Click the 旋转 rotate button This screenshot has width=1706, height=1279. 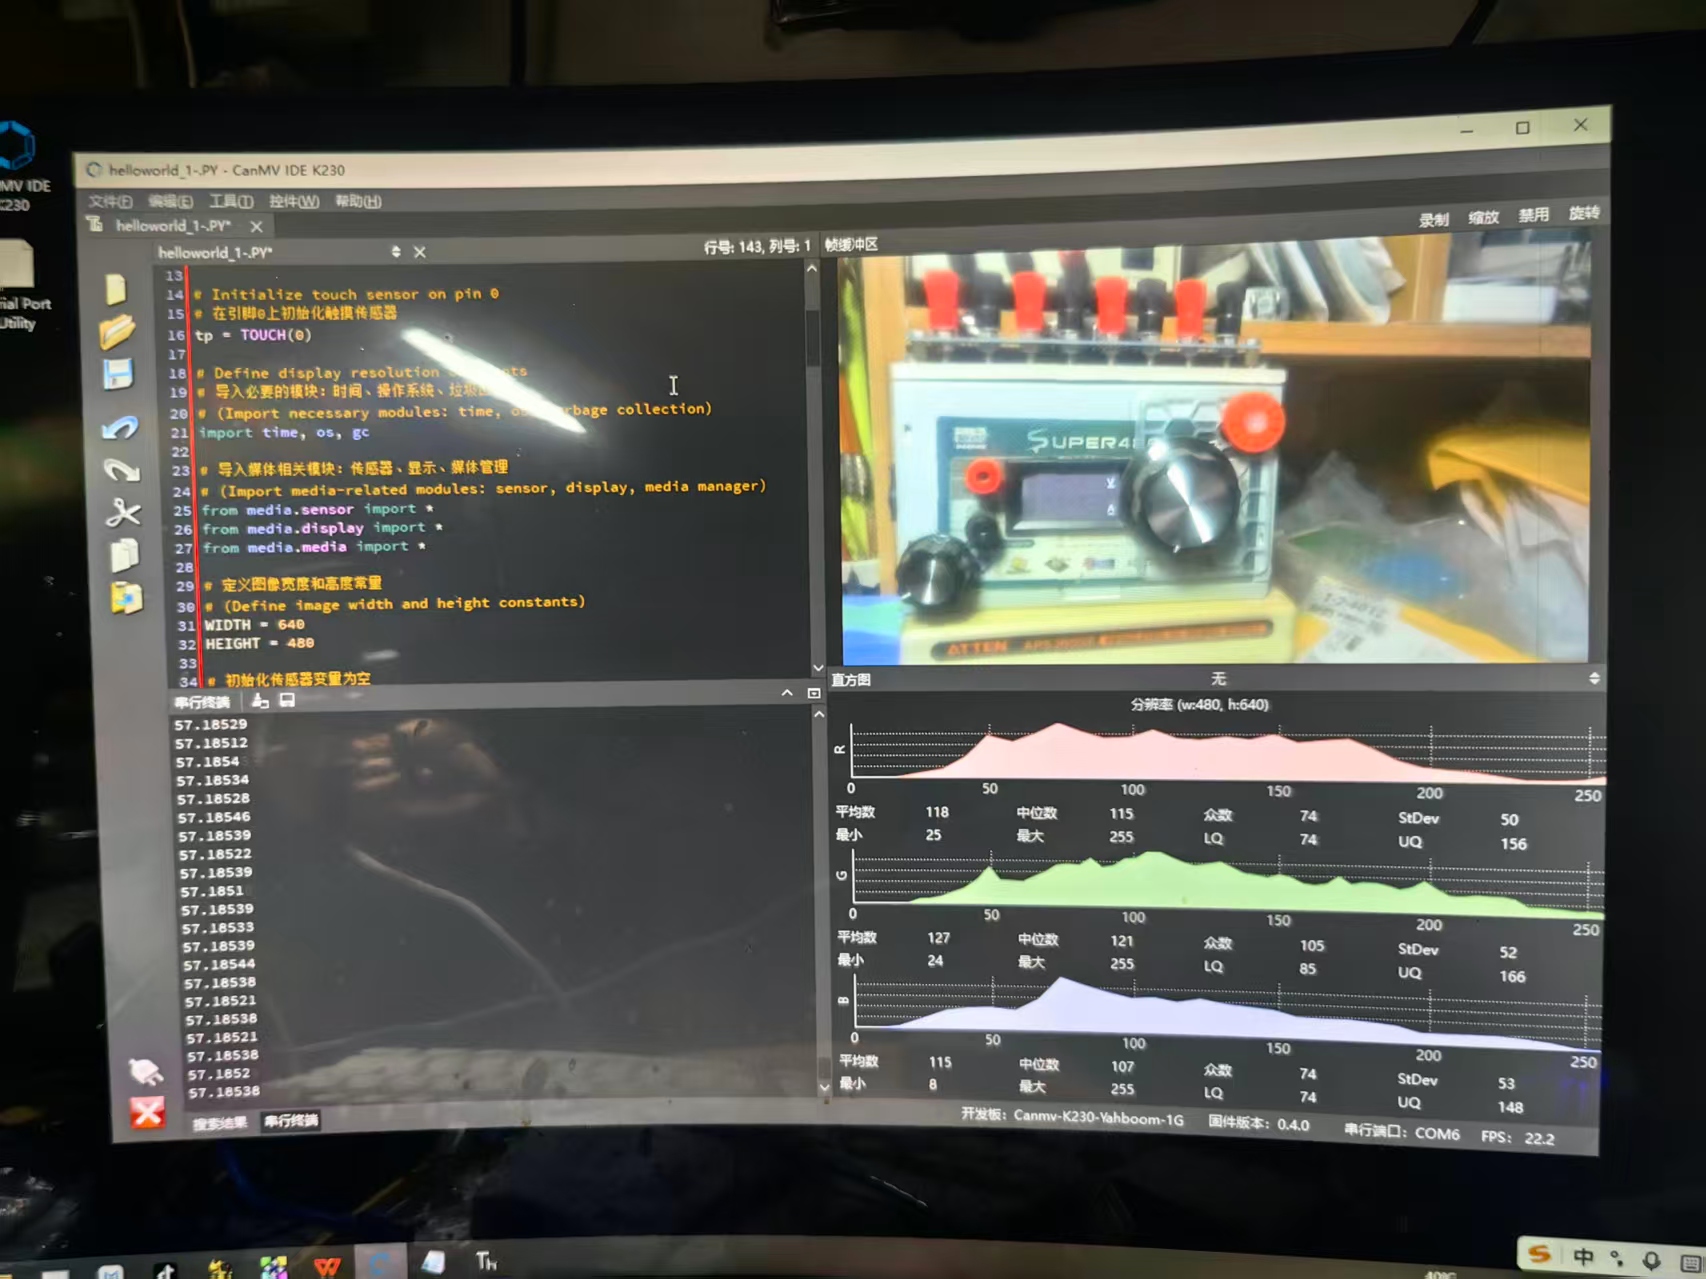[x=1585, y=213]
